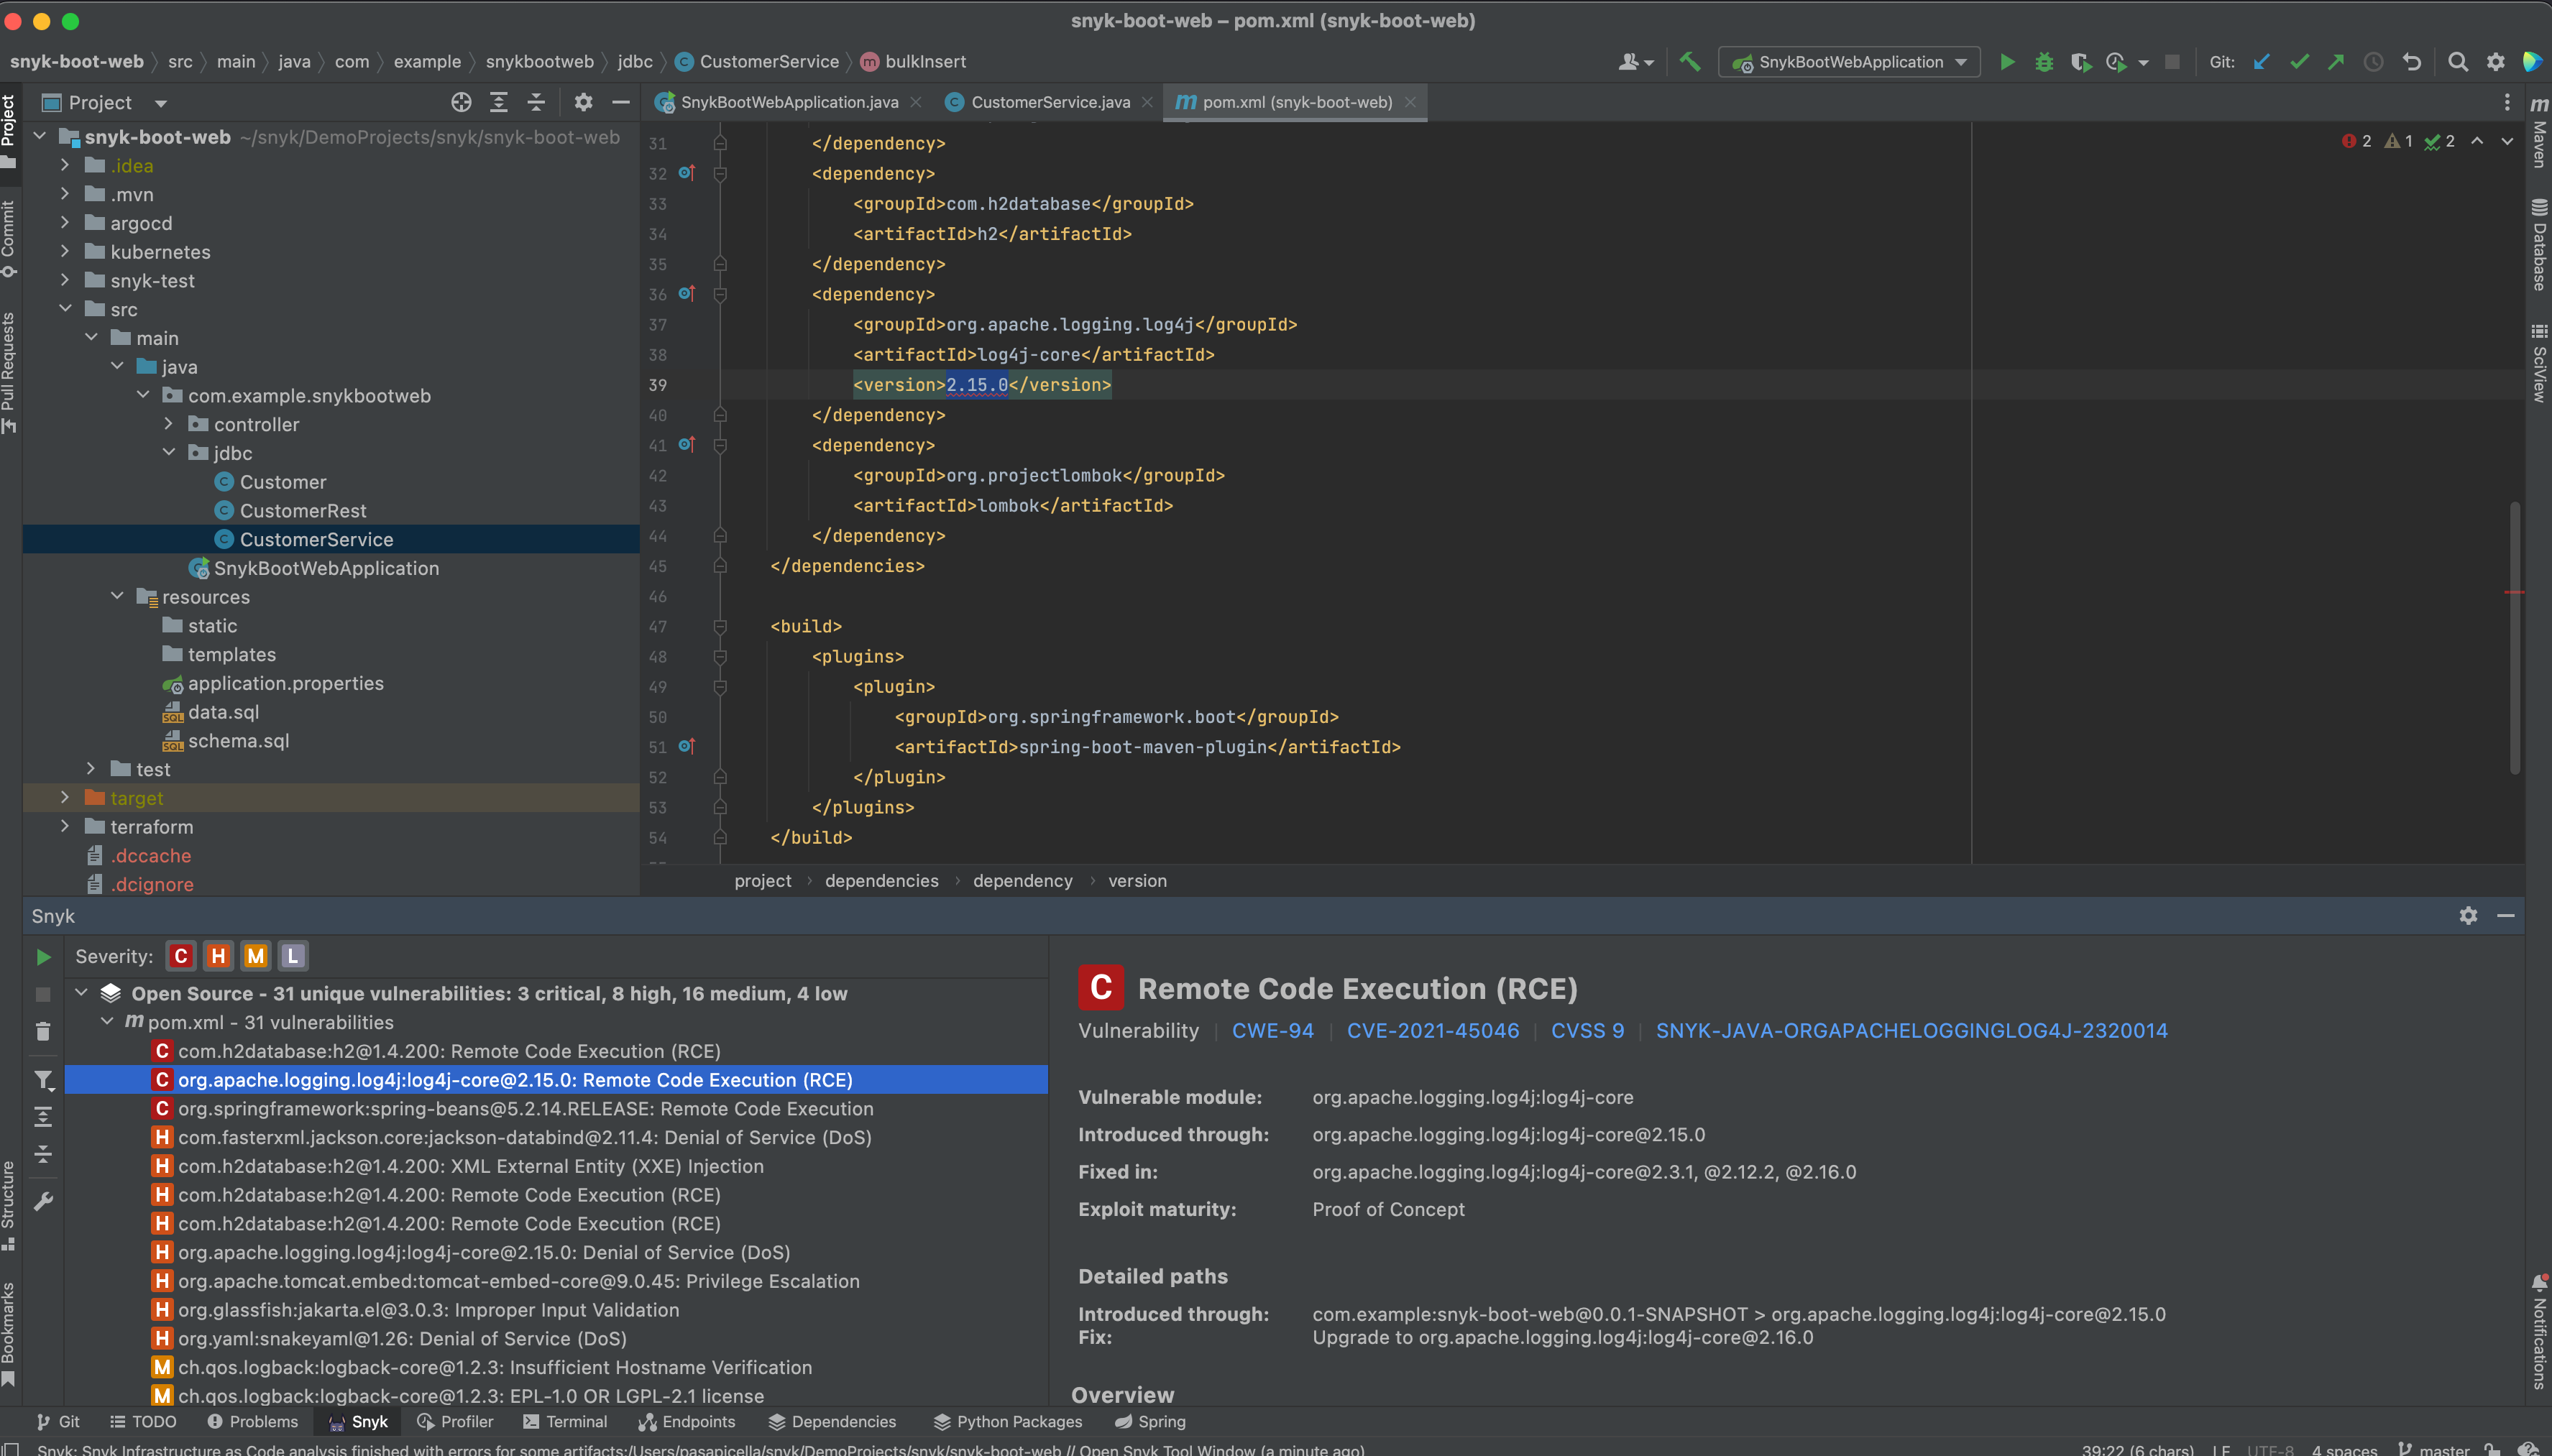This screenshot has width=2552, height=1456.
Task: Open the Snyk filter options
Action: [x=43, y=1080]
